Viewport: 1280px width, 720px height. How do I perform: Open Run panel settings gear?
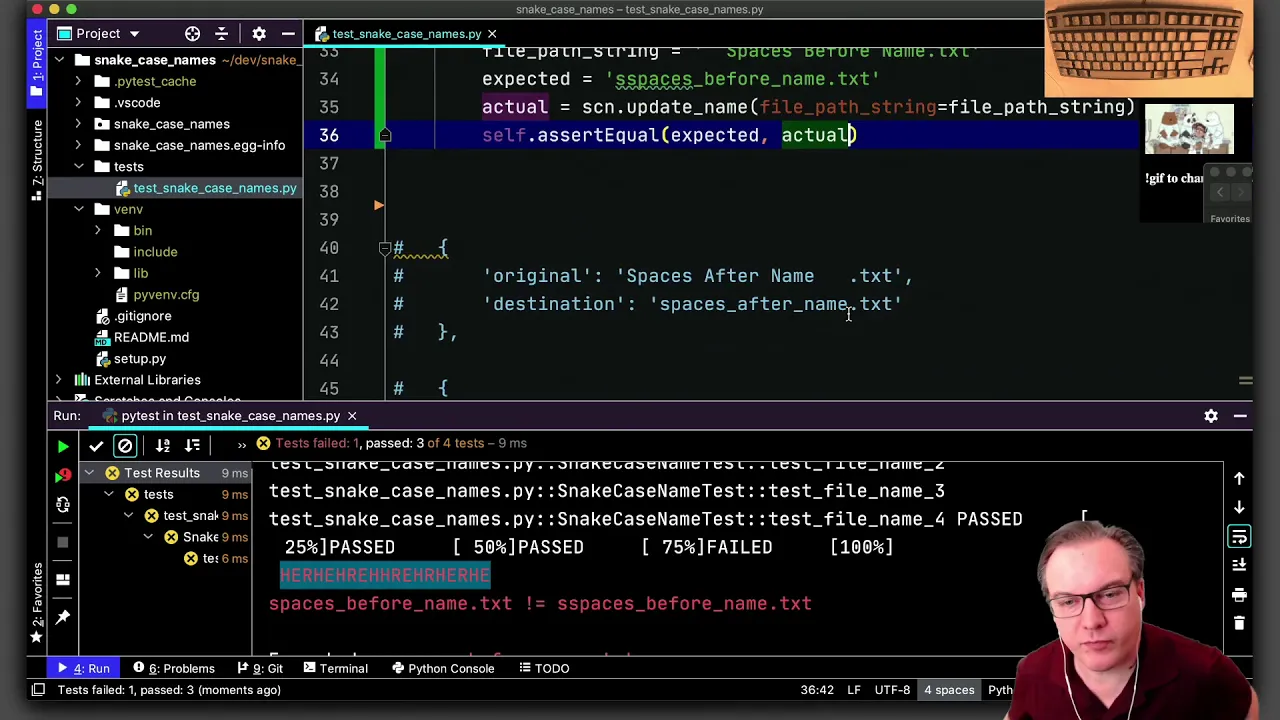pyautogui.click(x=1211, y=416)
